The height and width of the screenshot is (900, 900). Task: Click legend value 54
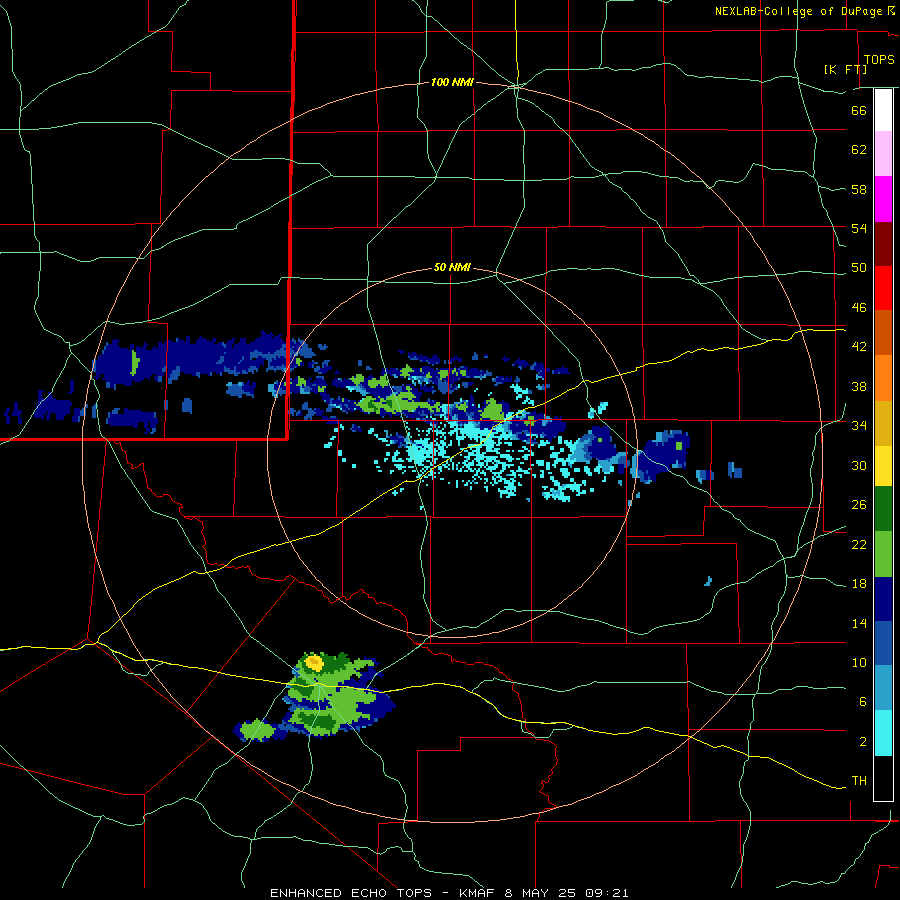(859, 228)
